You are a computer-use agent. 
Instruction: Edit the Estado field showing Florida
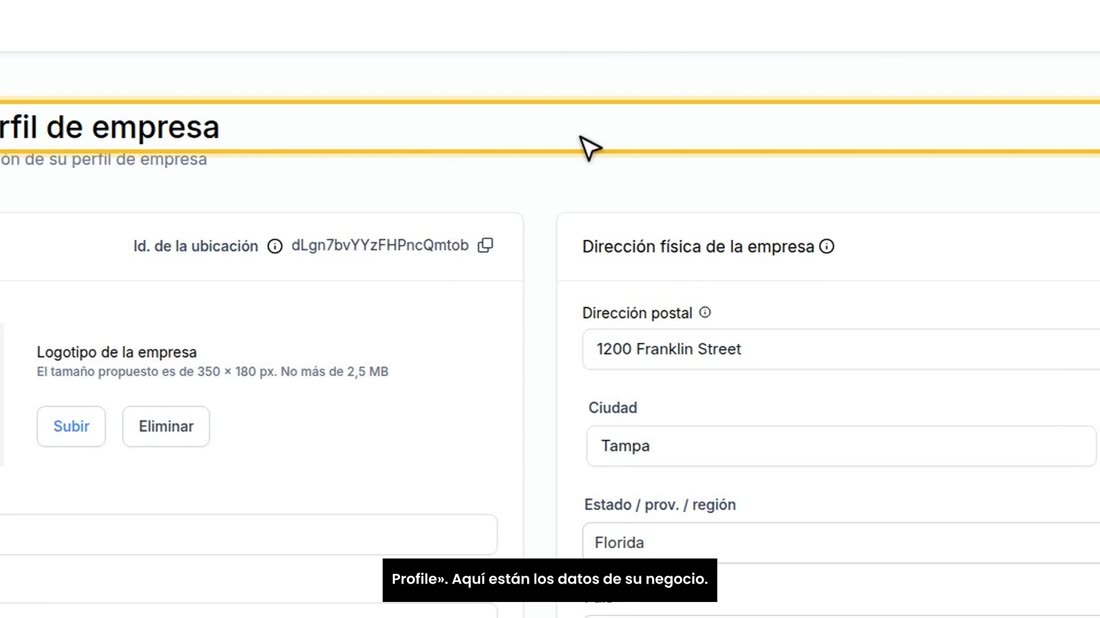(841, 542)
